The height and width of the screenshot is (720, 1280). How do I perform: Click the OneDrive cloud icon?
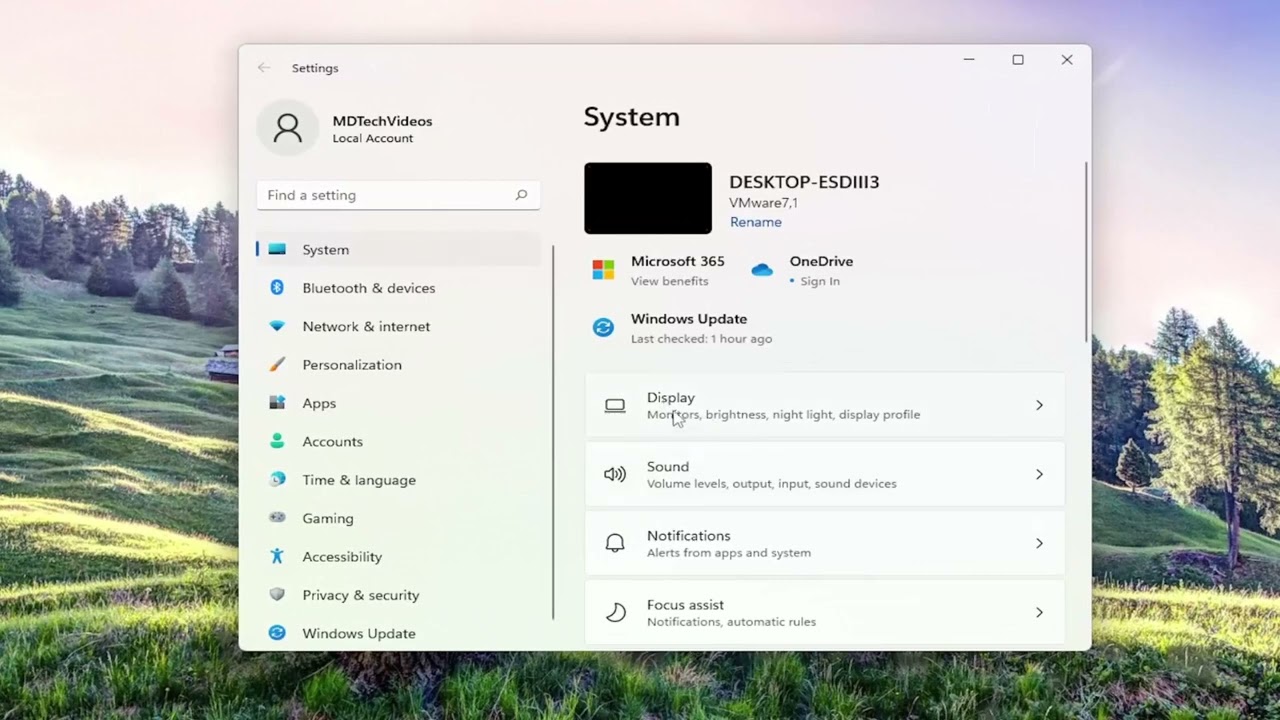tap(762, 270)
